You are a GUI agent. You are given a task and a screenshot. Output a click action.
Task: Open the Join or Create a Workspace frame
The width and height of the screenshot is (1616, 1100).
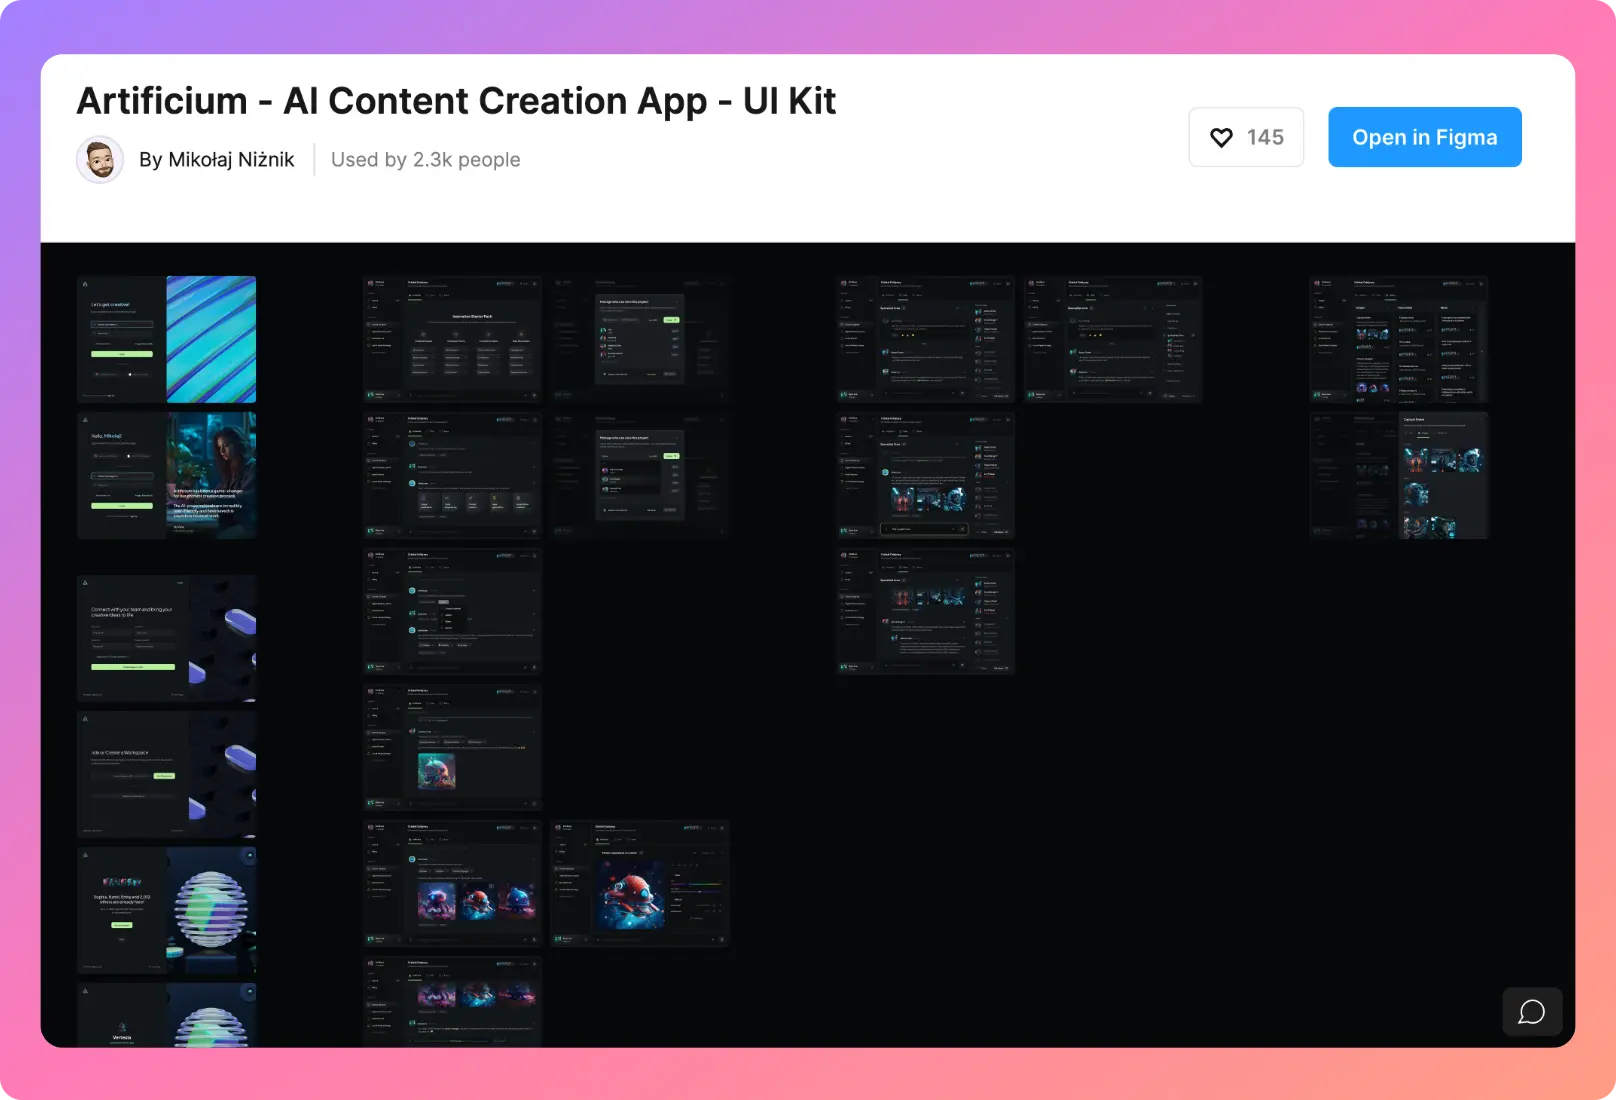(x=167, y=774)
